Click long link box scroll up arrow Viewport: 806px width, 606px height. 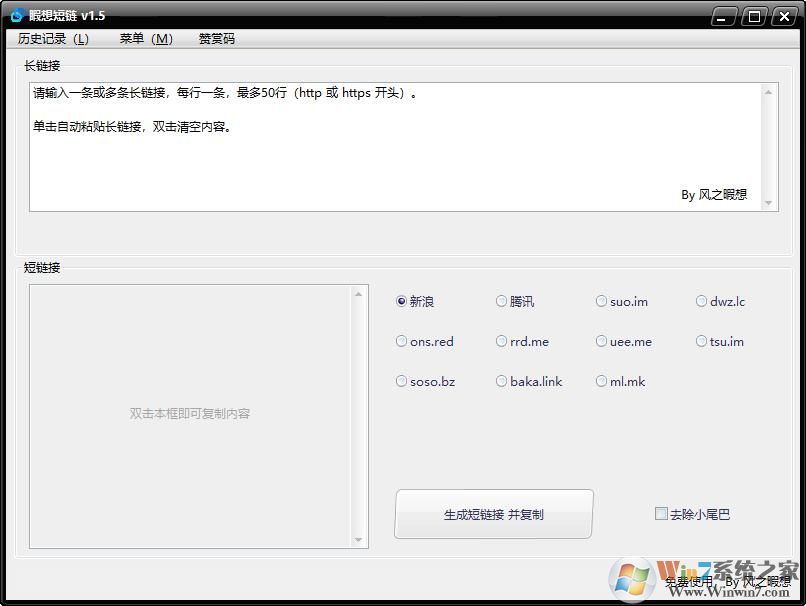768,92
